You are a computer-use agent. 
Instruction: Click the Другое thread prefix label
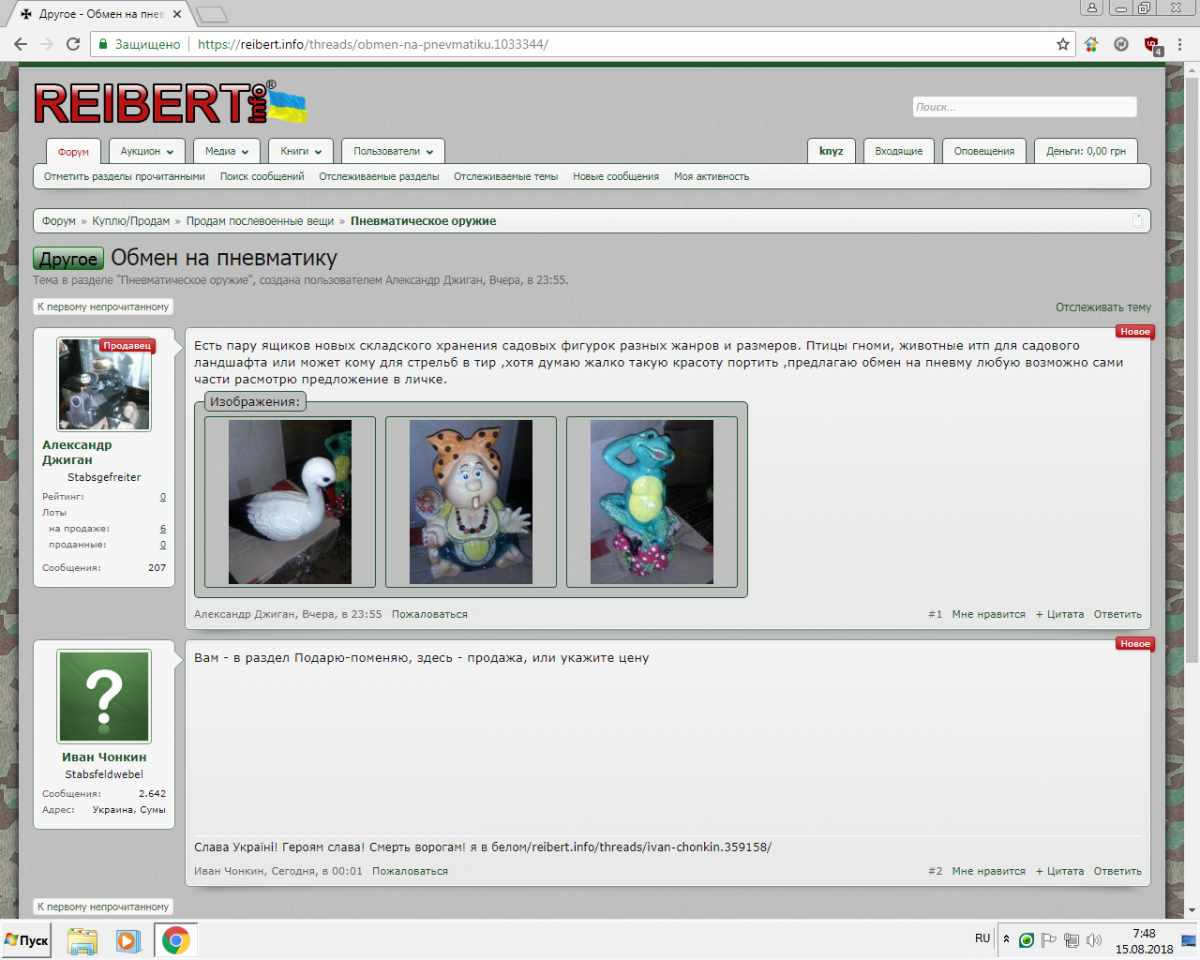click(69, 259)
